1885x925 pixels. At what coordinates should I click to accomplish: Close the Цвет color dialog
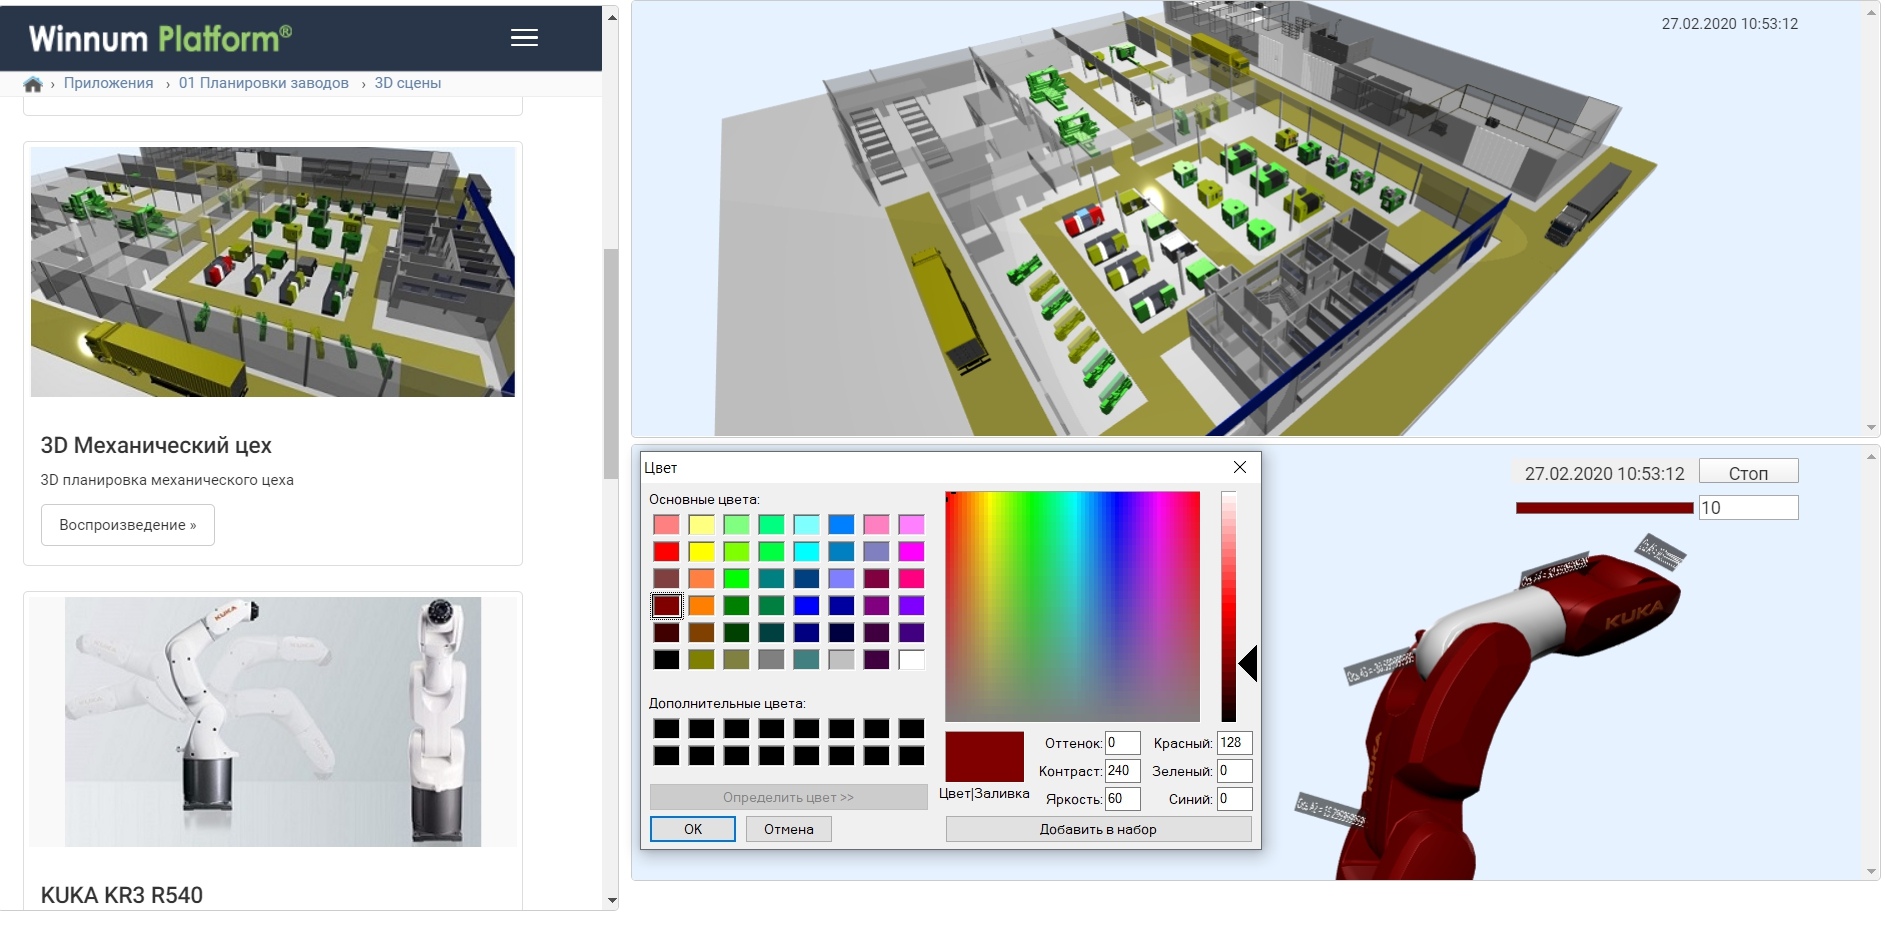pyautogui.click(x=1240, y=467)
